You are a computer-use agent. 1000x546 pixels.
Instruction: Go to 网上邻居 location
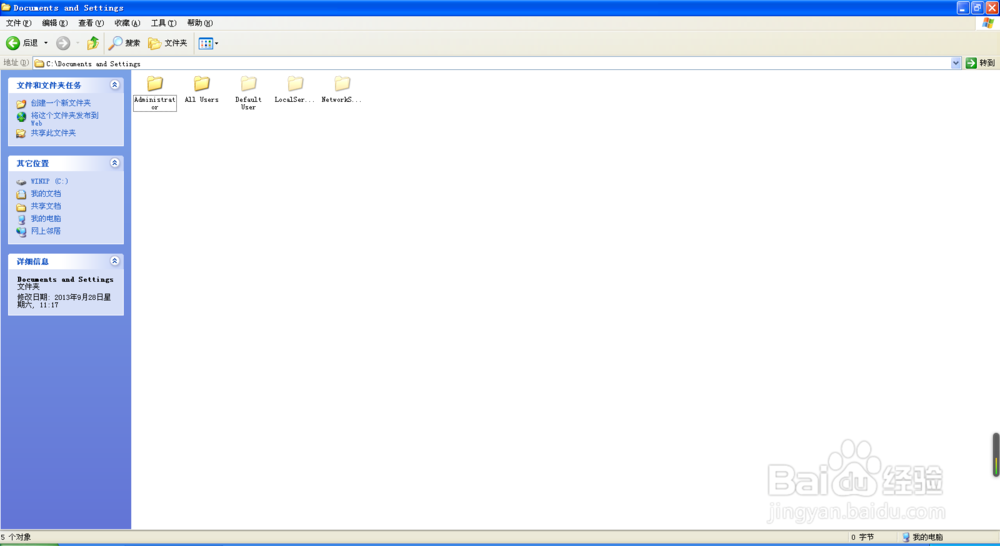pos(46,231)
